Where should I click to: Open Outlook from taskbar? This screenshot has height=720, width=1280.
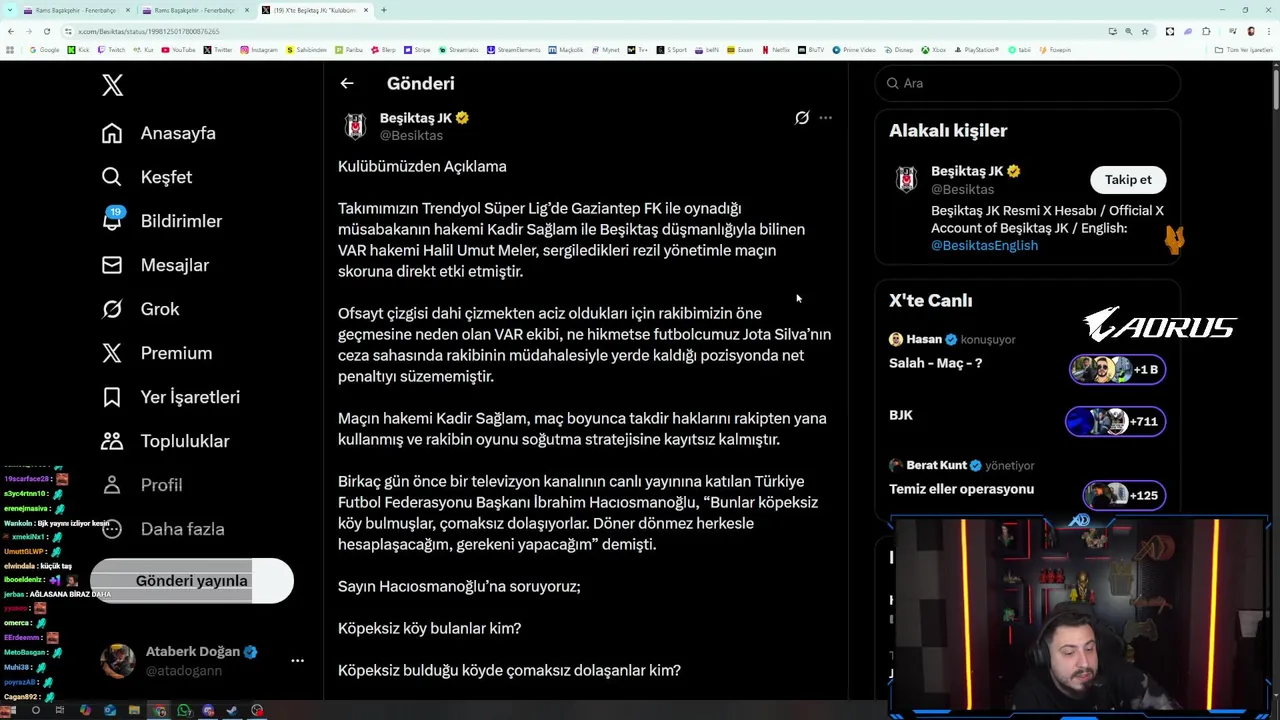point(110,710)
